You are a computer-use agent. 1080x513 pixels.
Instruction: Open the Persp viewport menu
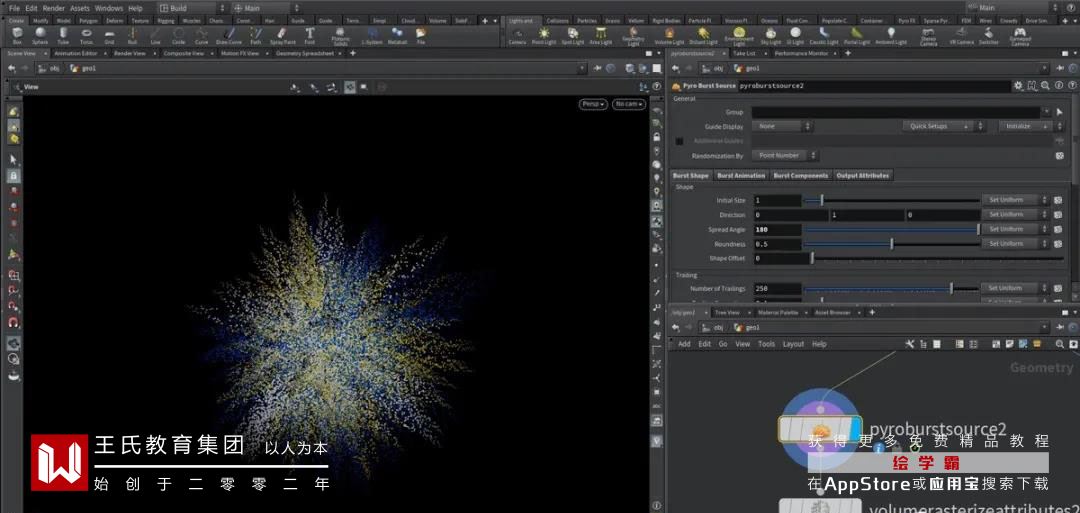click(593, 104)
